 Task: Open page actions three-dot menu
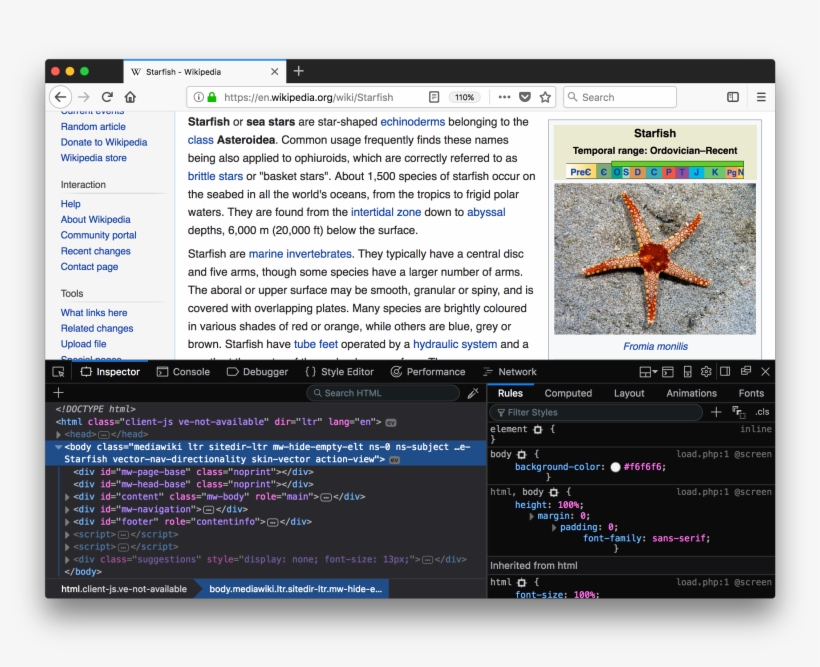coord(504,97)
